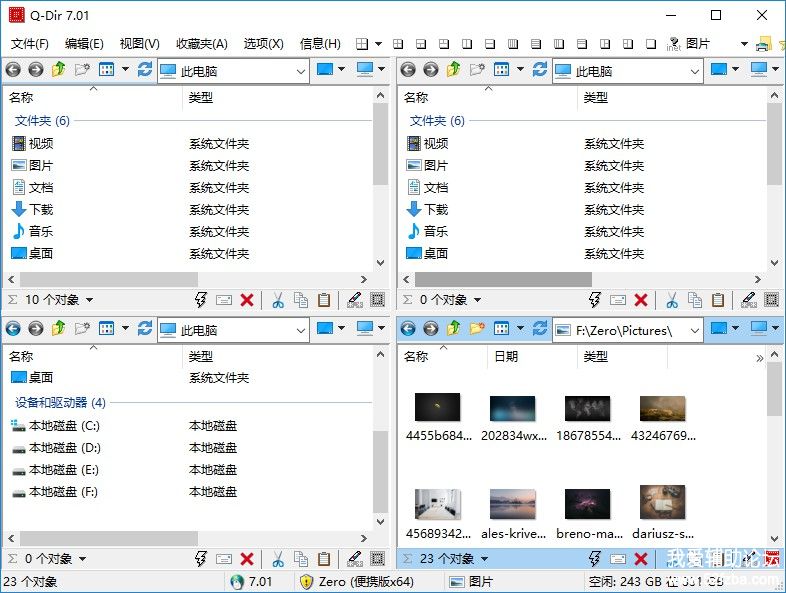
Task: Click lightning run icon in top-left pane
Action: click(201, 300)
